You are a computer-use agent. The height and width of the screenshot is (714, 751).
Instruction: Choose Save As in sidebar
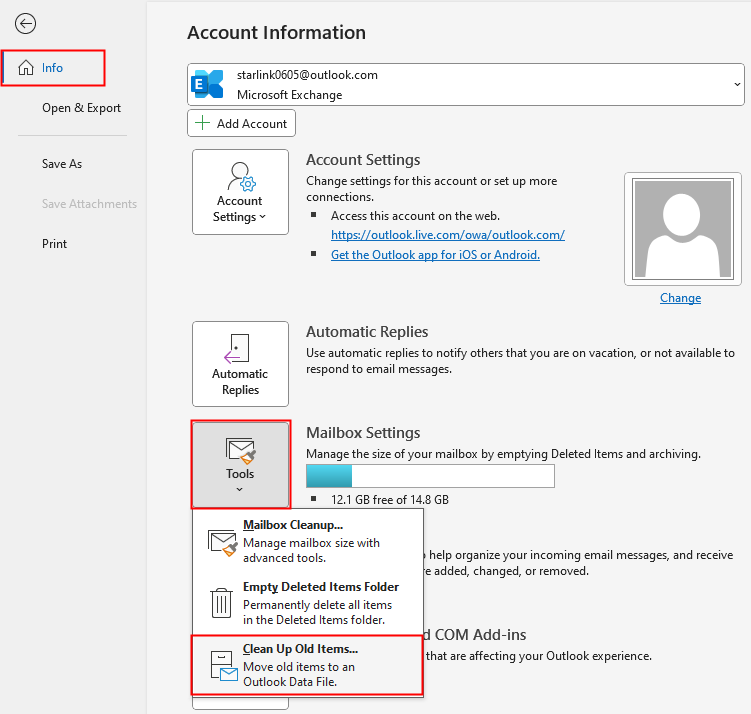point(62,164)
